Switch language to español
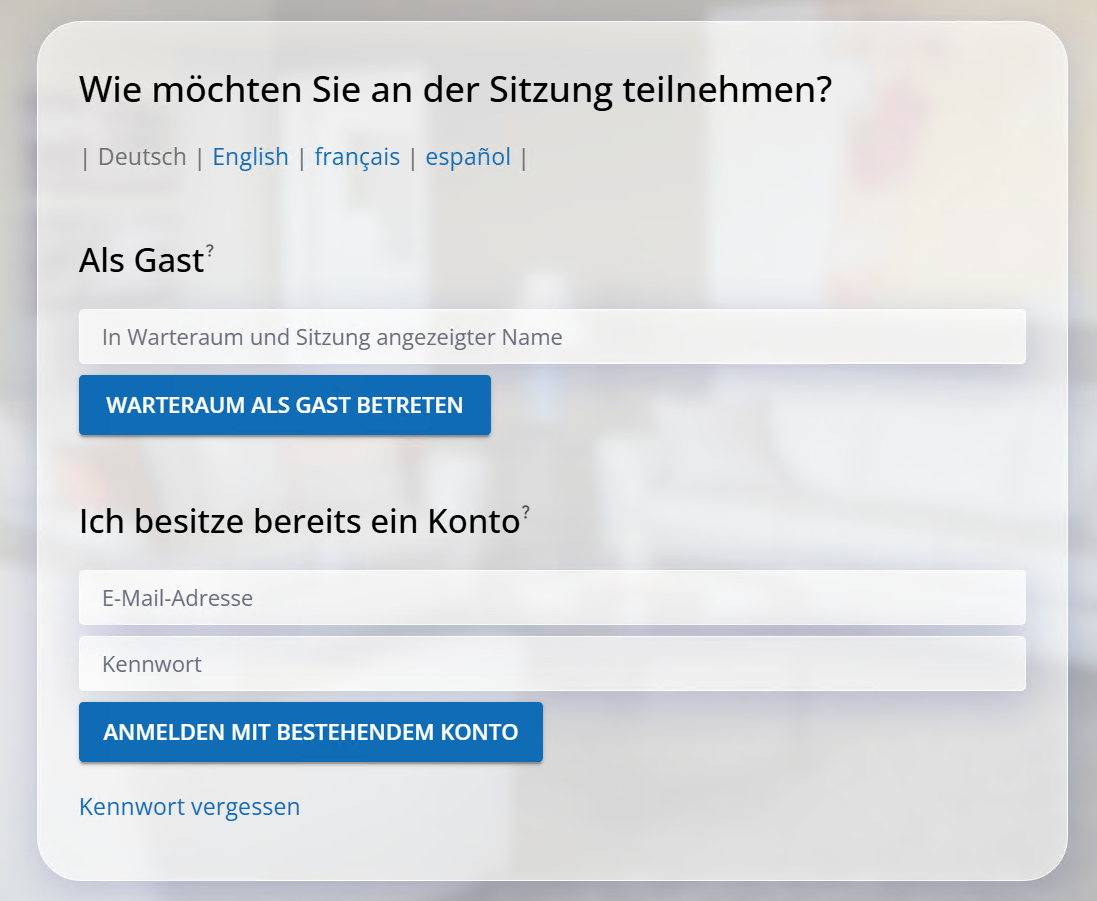 point(468,157)
